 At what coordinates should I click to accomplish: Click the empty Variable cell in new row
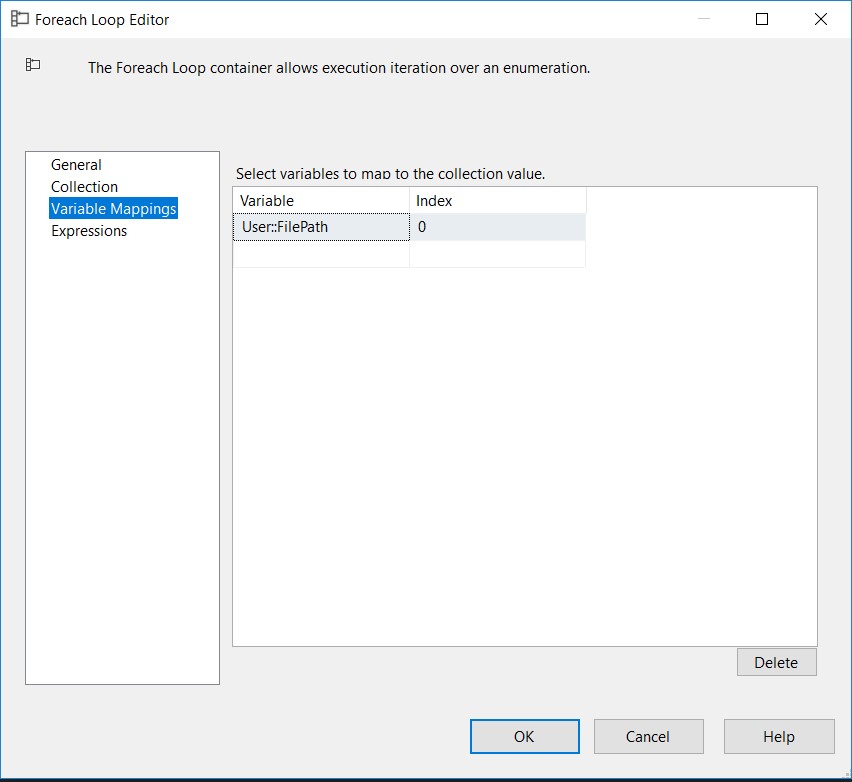tap(321, 255)
